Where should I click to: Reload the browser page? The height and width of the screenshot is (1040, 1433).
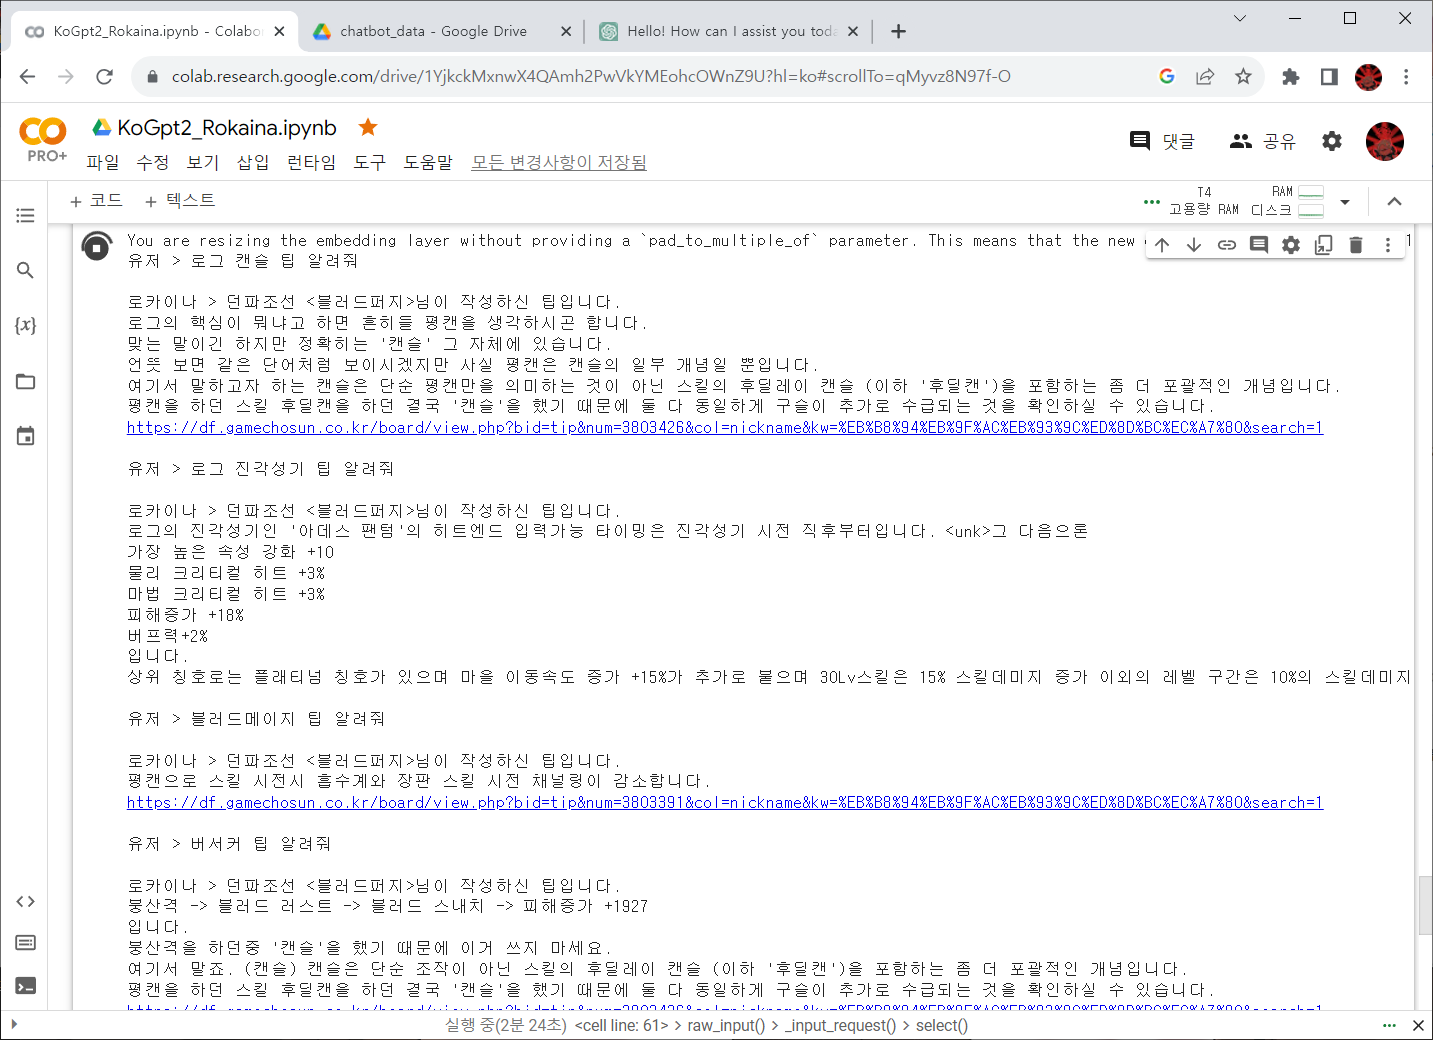click(x=104, y=76)
